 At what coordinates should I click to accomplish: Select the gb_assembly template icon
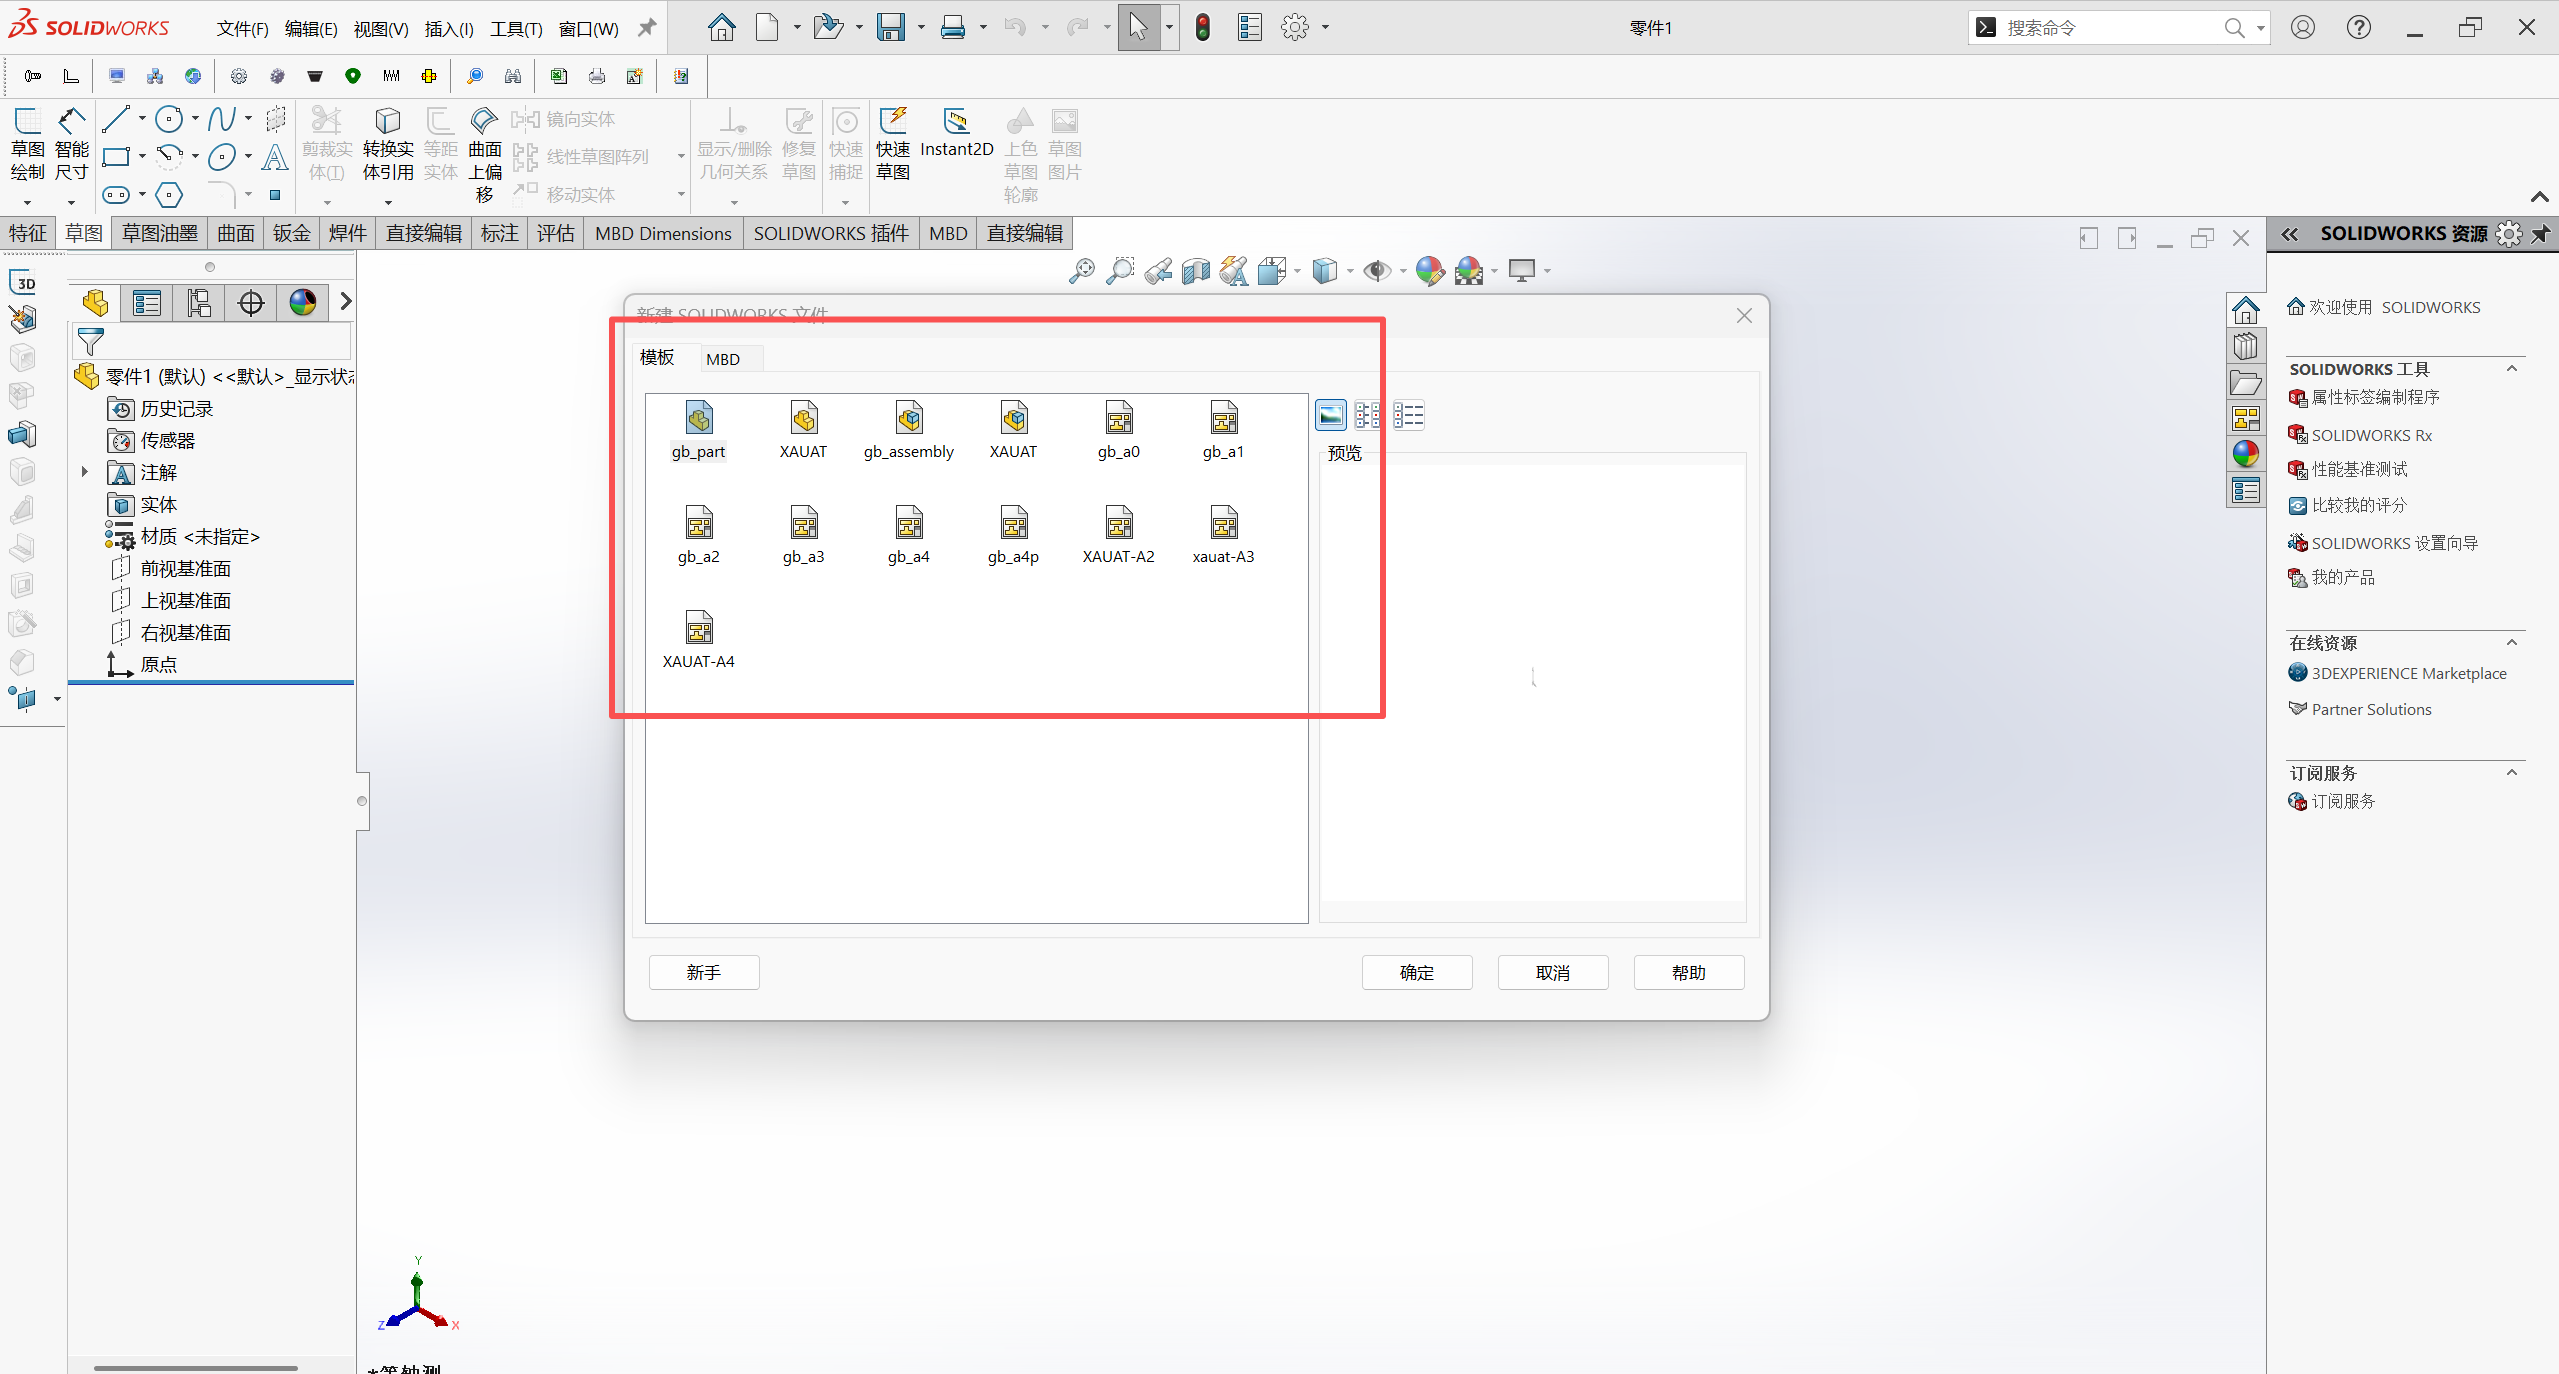[908, 418]
